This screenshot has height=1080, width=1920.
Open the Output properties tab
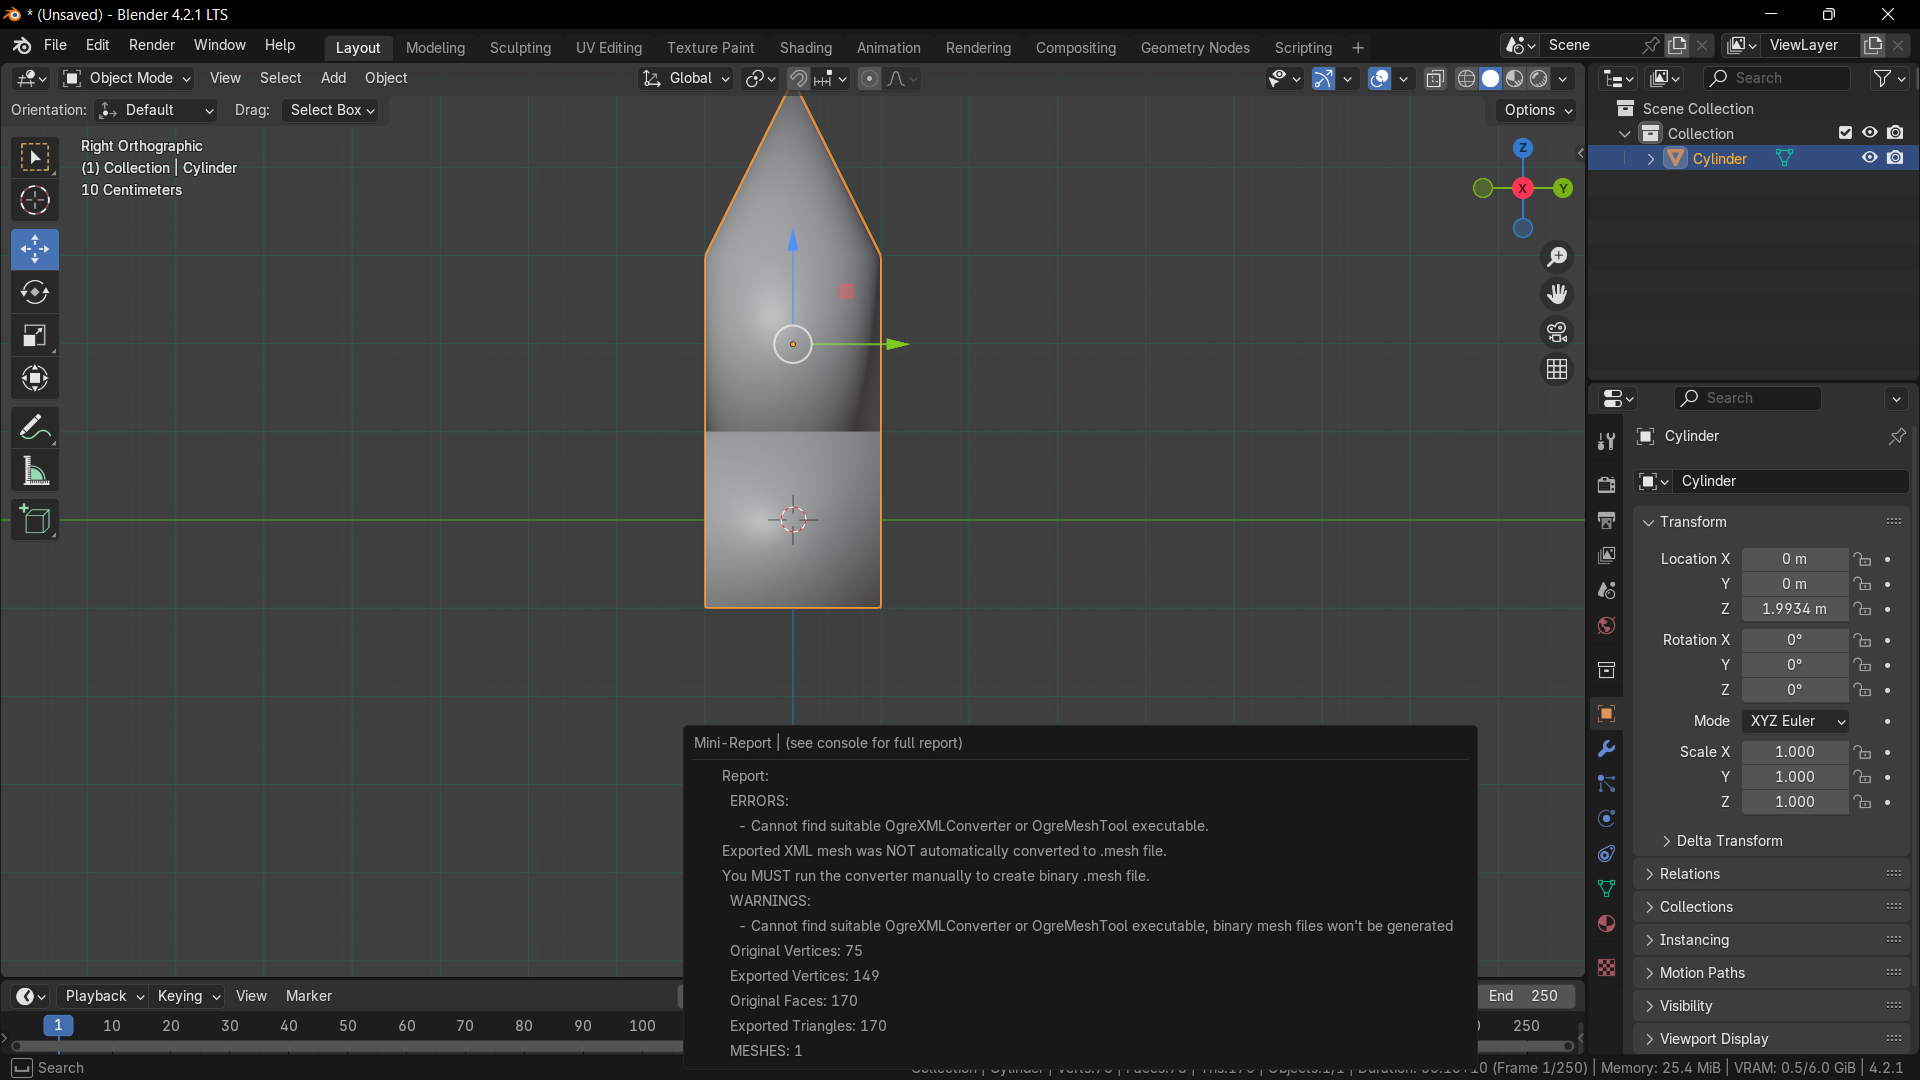click(1606, 520)
